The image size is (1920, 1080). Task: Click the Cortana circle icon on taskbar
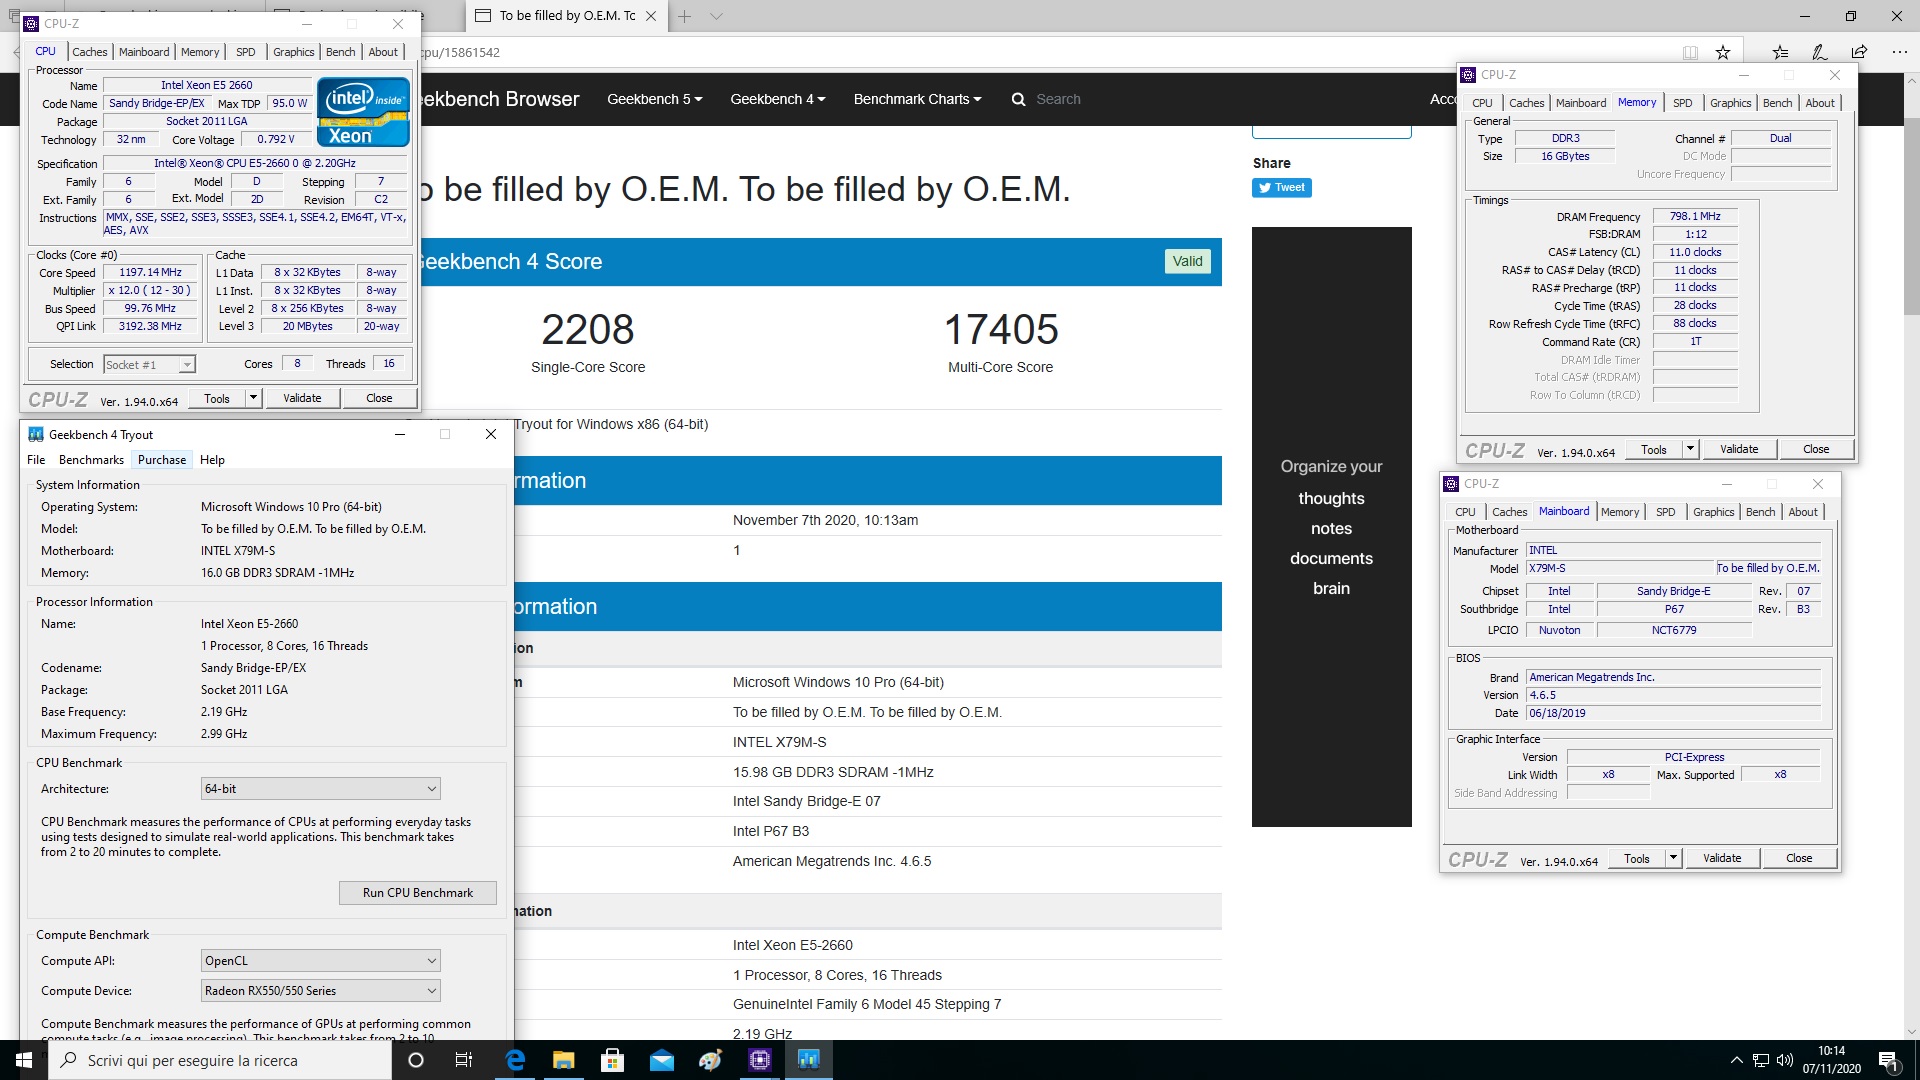(x=416, y=1060)
